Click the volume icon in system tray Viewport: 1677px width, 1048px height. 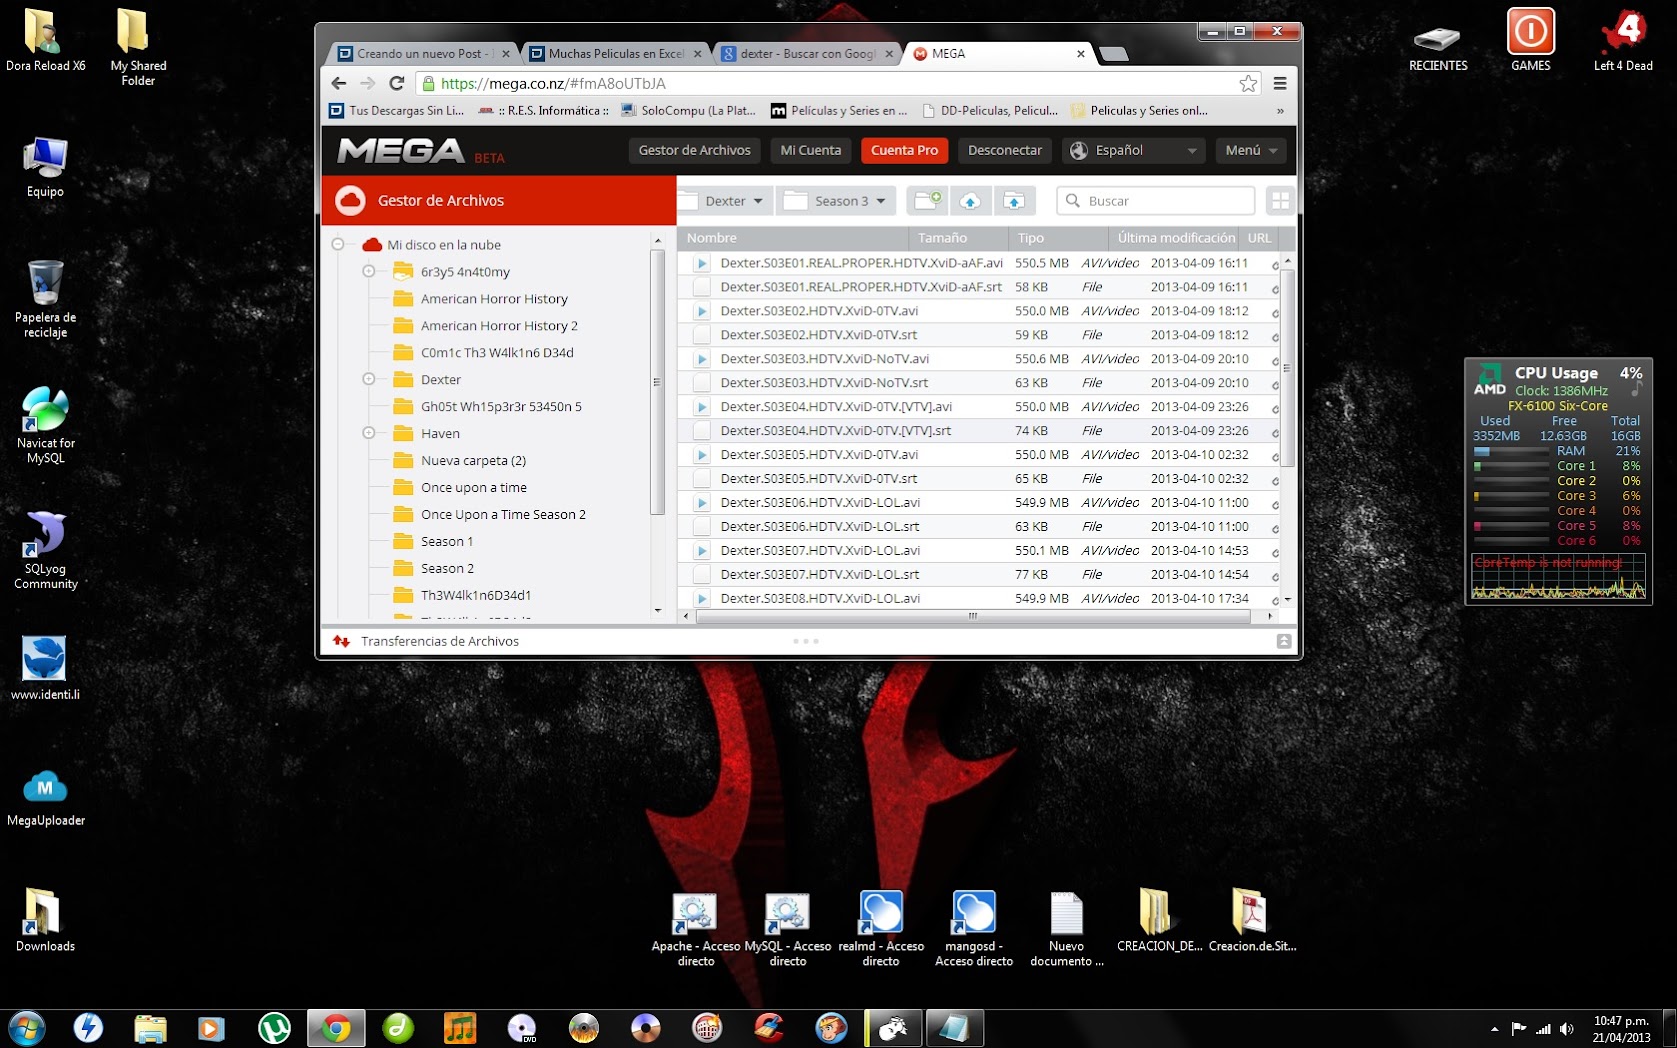click(x=1567, y=1028)
